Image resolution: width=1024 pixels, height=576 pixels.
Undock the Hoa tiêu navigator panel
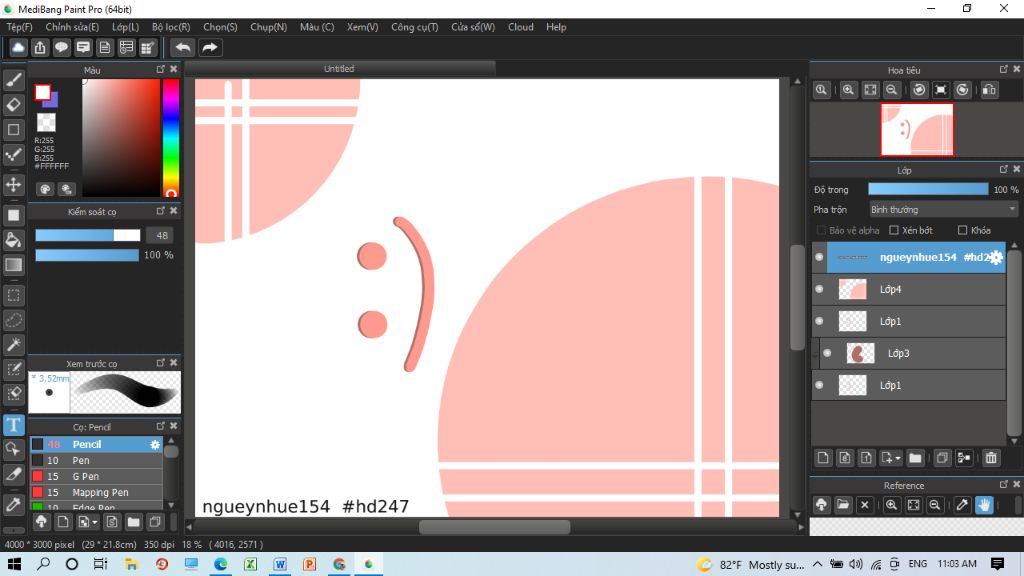(x=1004, y=69)
